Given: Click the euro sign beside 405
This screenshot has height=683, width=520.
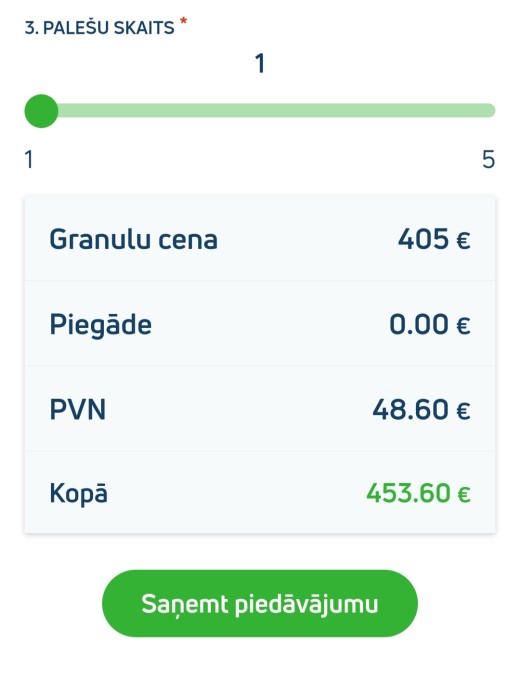Looking at the screenshot, I should (463, 240).
